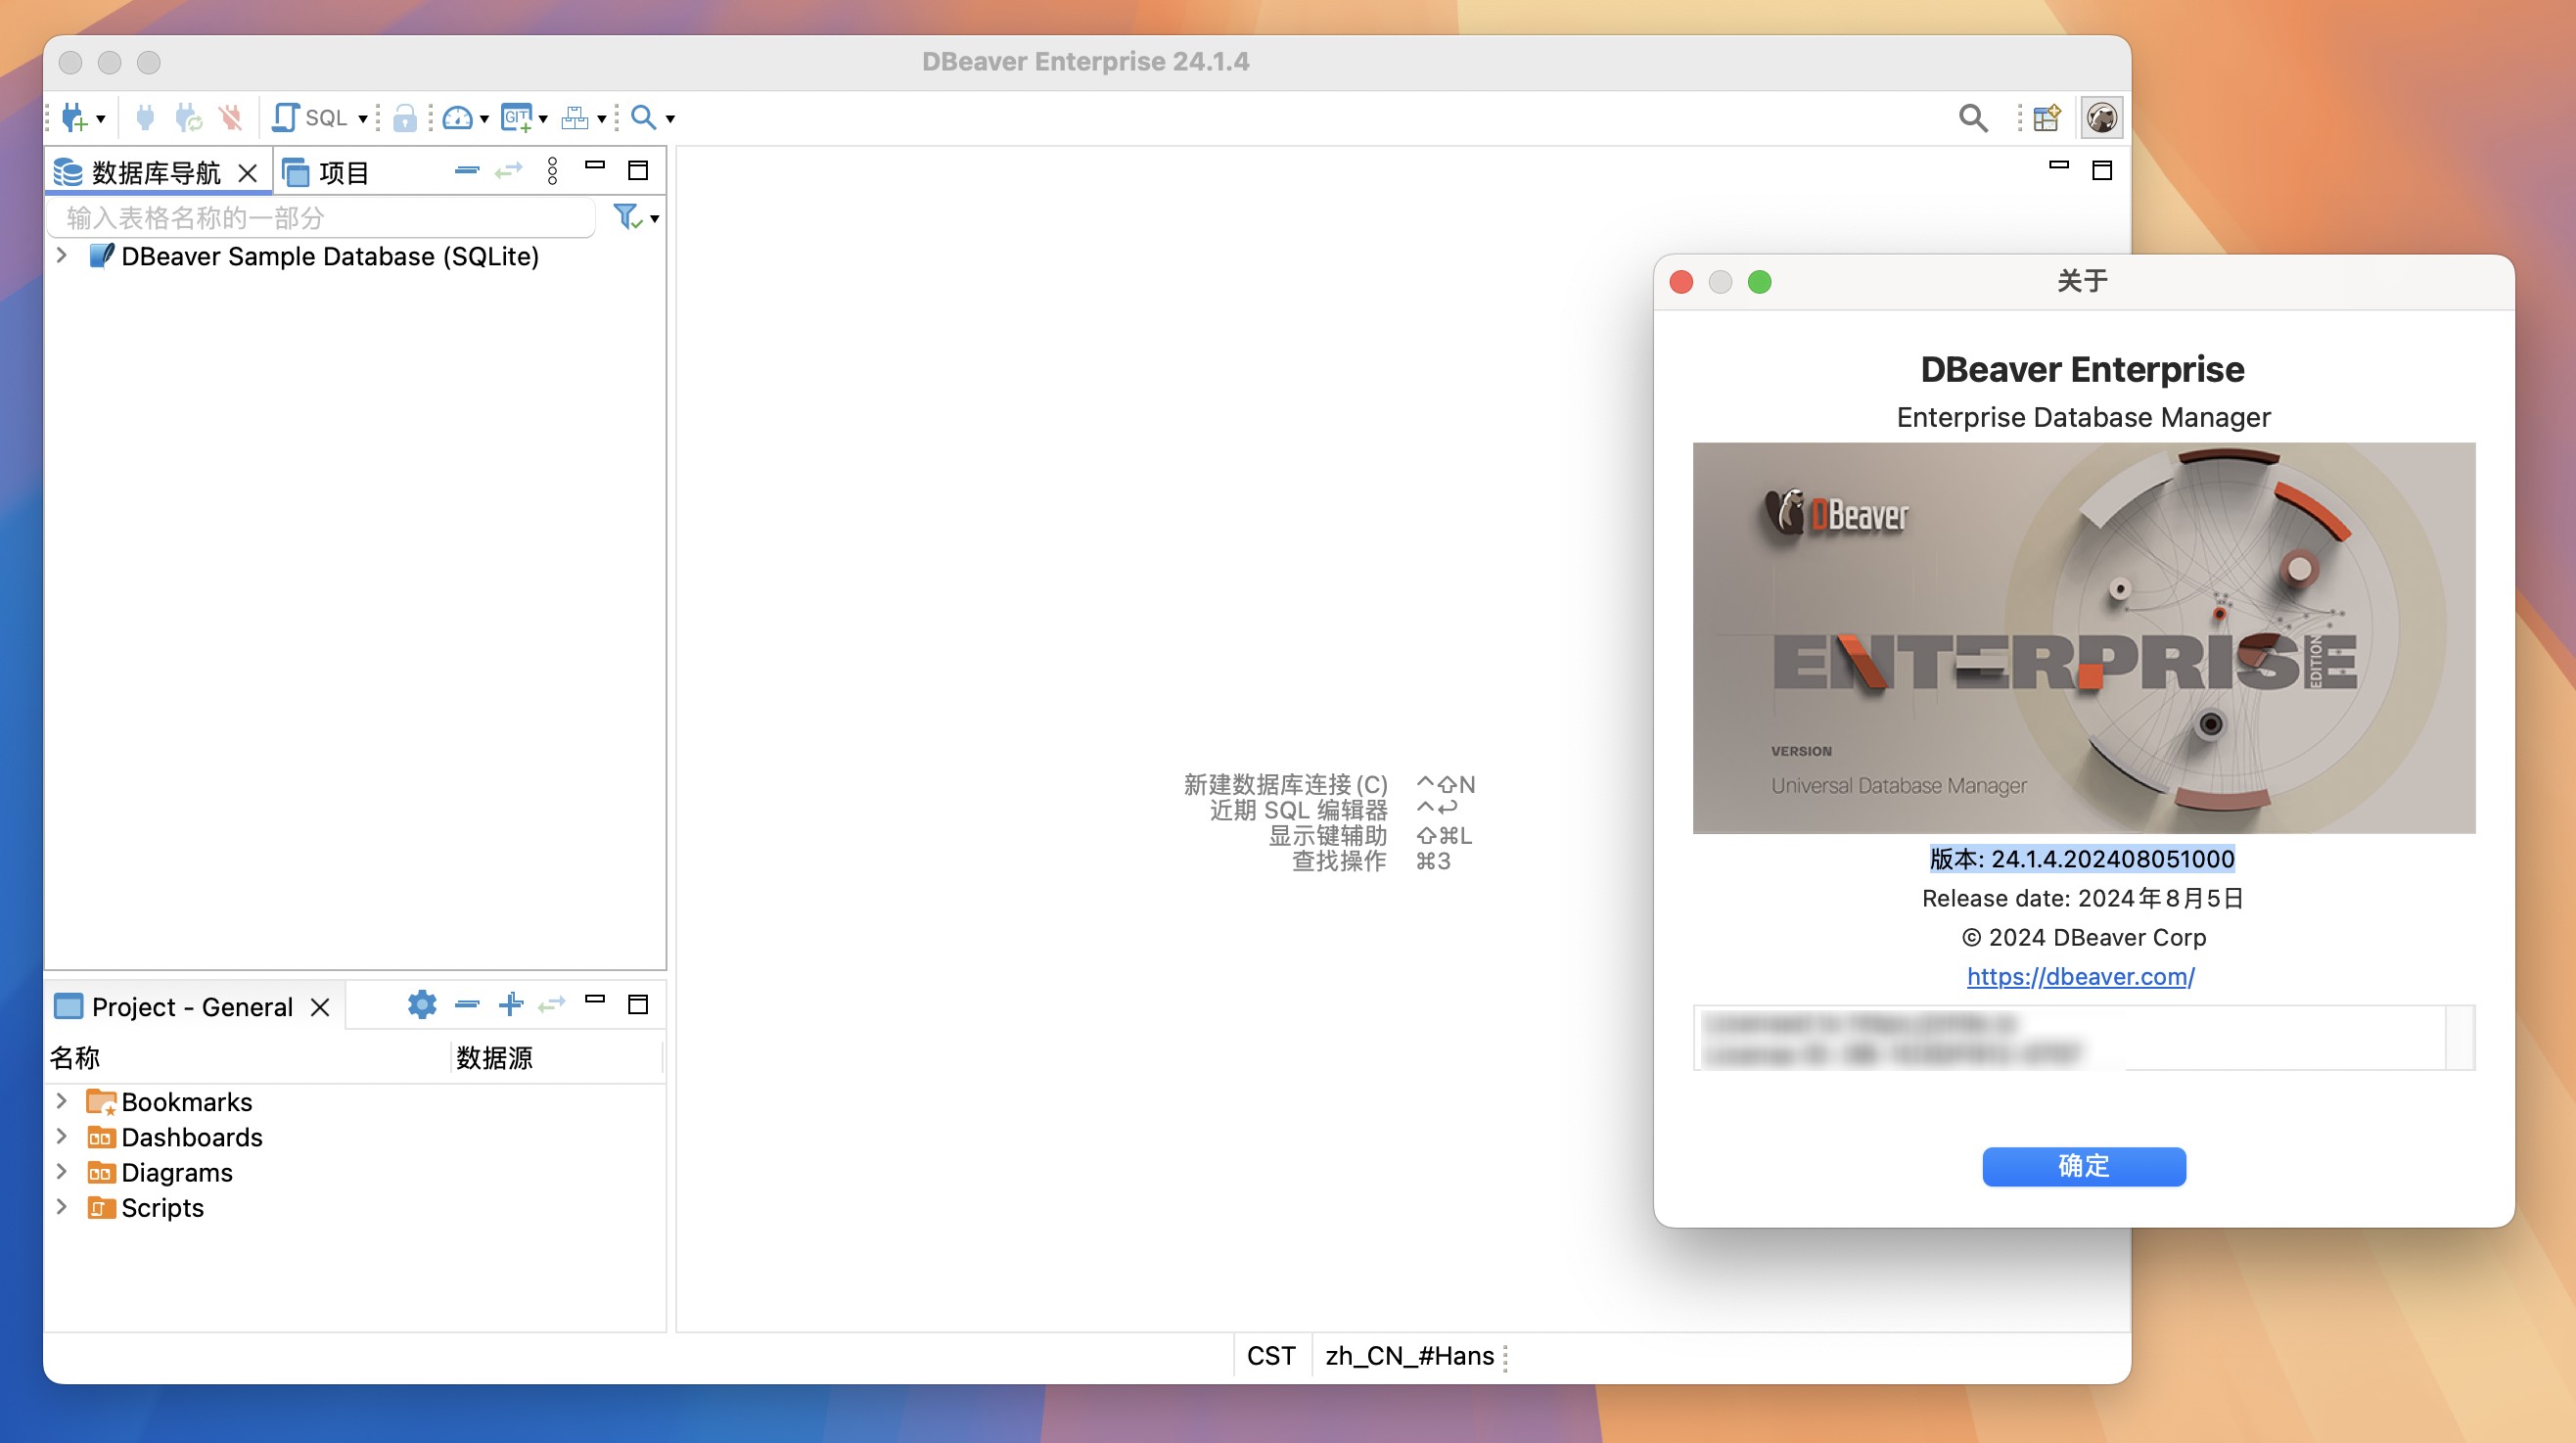Viewport: 2576px width, 1443px height.
Task: Select the Scripts folder row
Action: click(x=145, y=1208)
